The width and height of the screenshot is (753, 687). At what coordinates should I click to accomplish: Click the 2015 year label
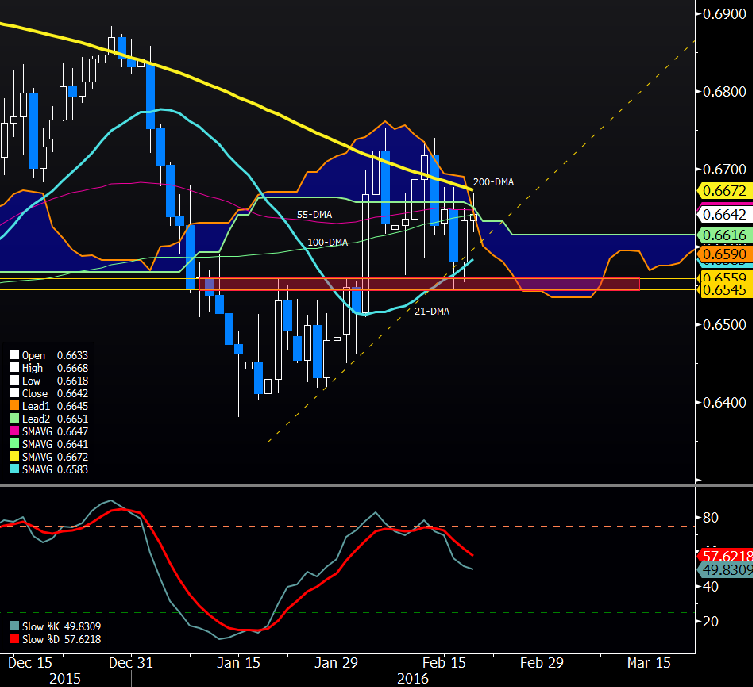point(65,679)
